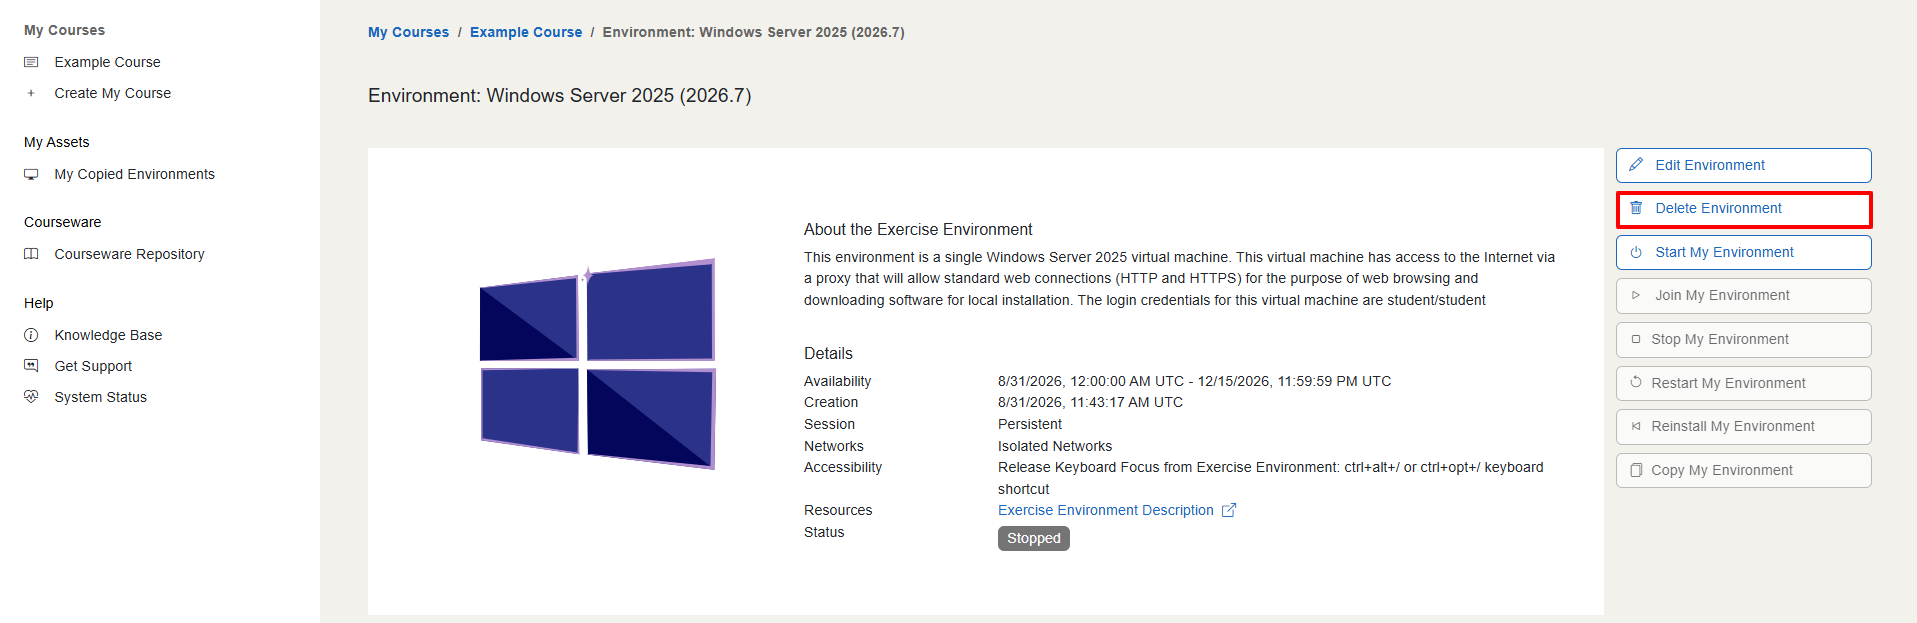Start the environment with Start My Environment
1917x623 pixels.
tap(1743, 252)
